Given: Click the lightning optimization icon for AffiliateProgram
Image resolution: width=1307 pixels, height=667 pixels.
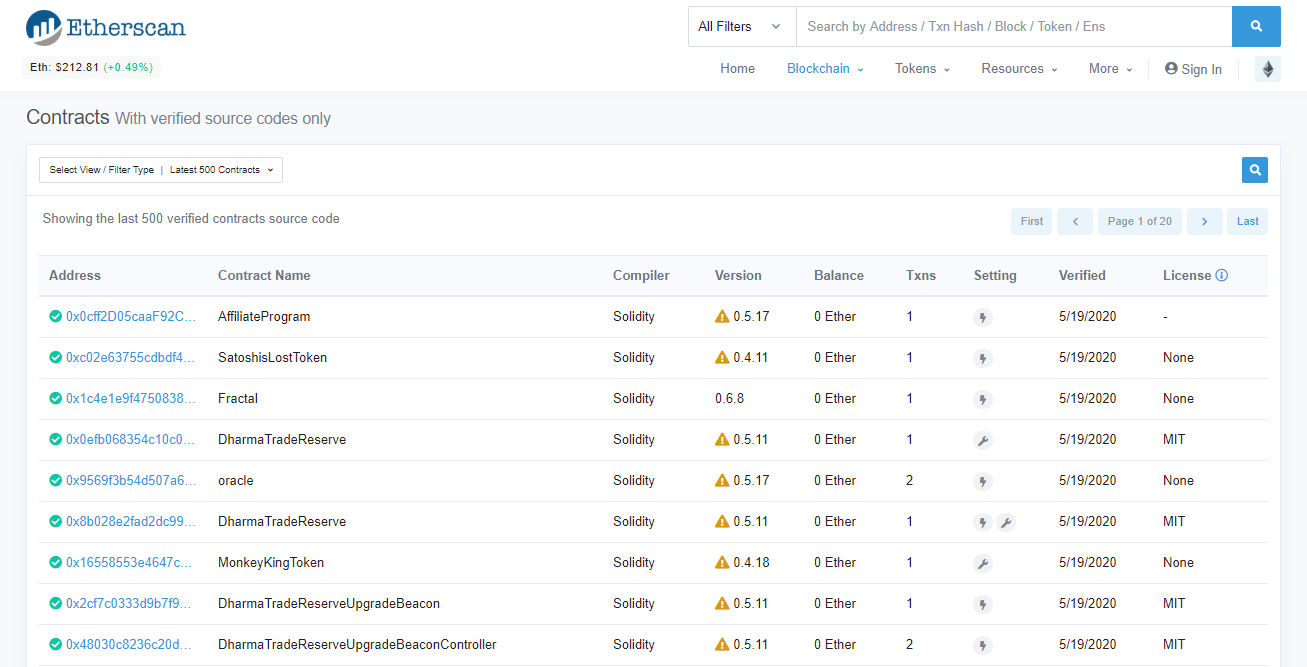Looking at the screenshot, I should (983, 317).
